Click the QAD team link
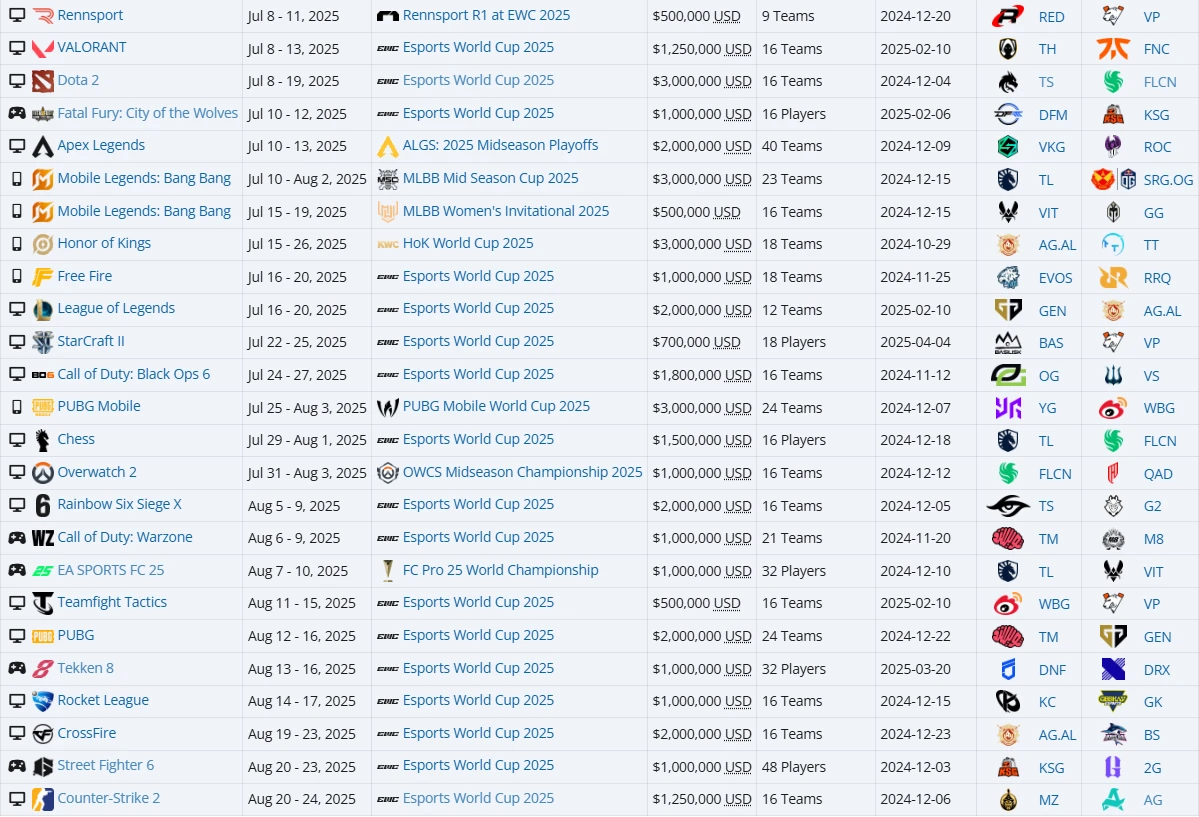 click(1158, 474)
